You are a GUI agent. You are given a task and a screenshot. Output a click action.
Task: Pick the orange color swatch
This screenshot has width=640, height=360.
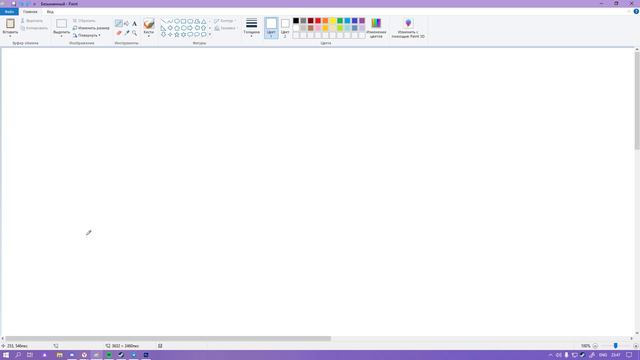325,20
